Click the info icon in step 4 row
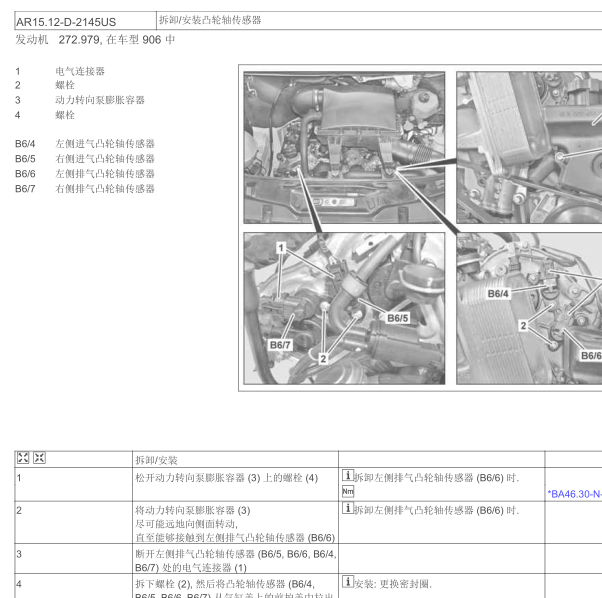602x598 pixels. click(x=347, y=581)
